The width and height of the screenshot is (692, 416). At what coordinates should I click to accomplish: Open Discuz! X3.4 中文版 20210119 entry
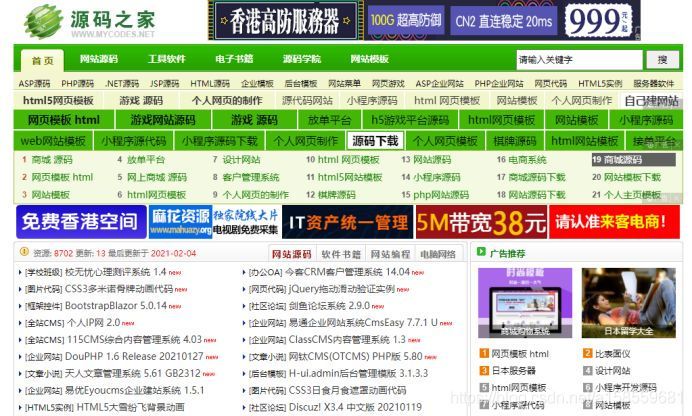355,407
